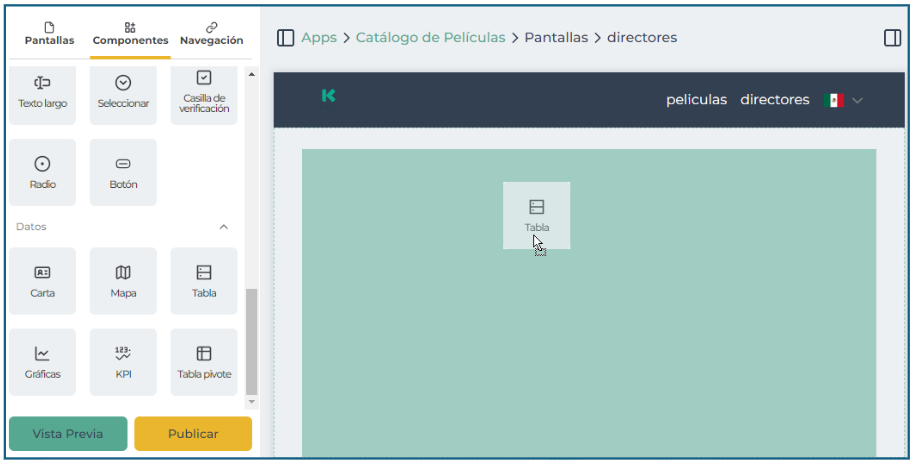Viewport: 914px width, 464px height.
Task: Select the Radio component
Action: pyautogui.click(x=42, y=172)
